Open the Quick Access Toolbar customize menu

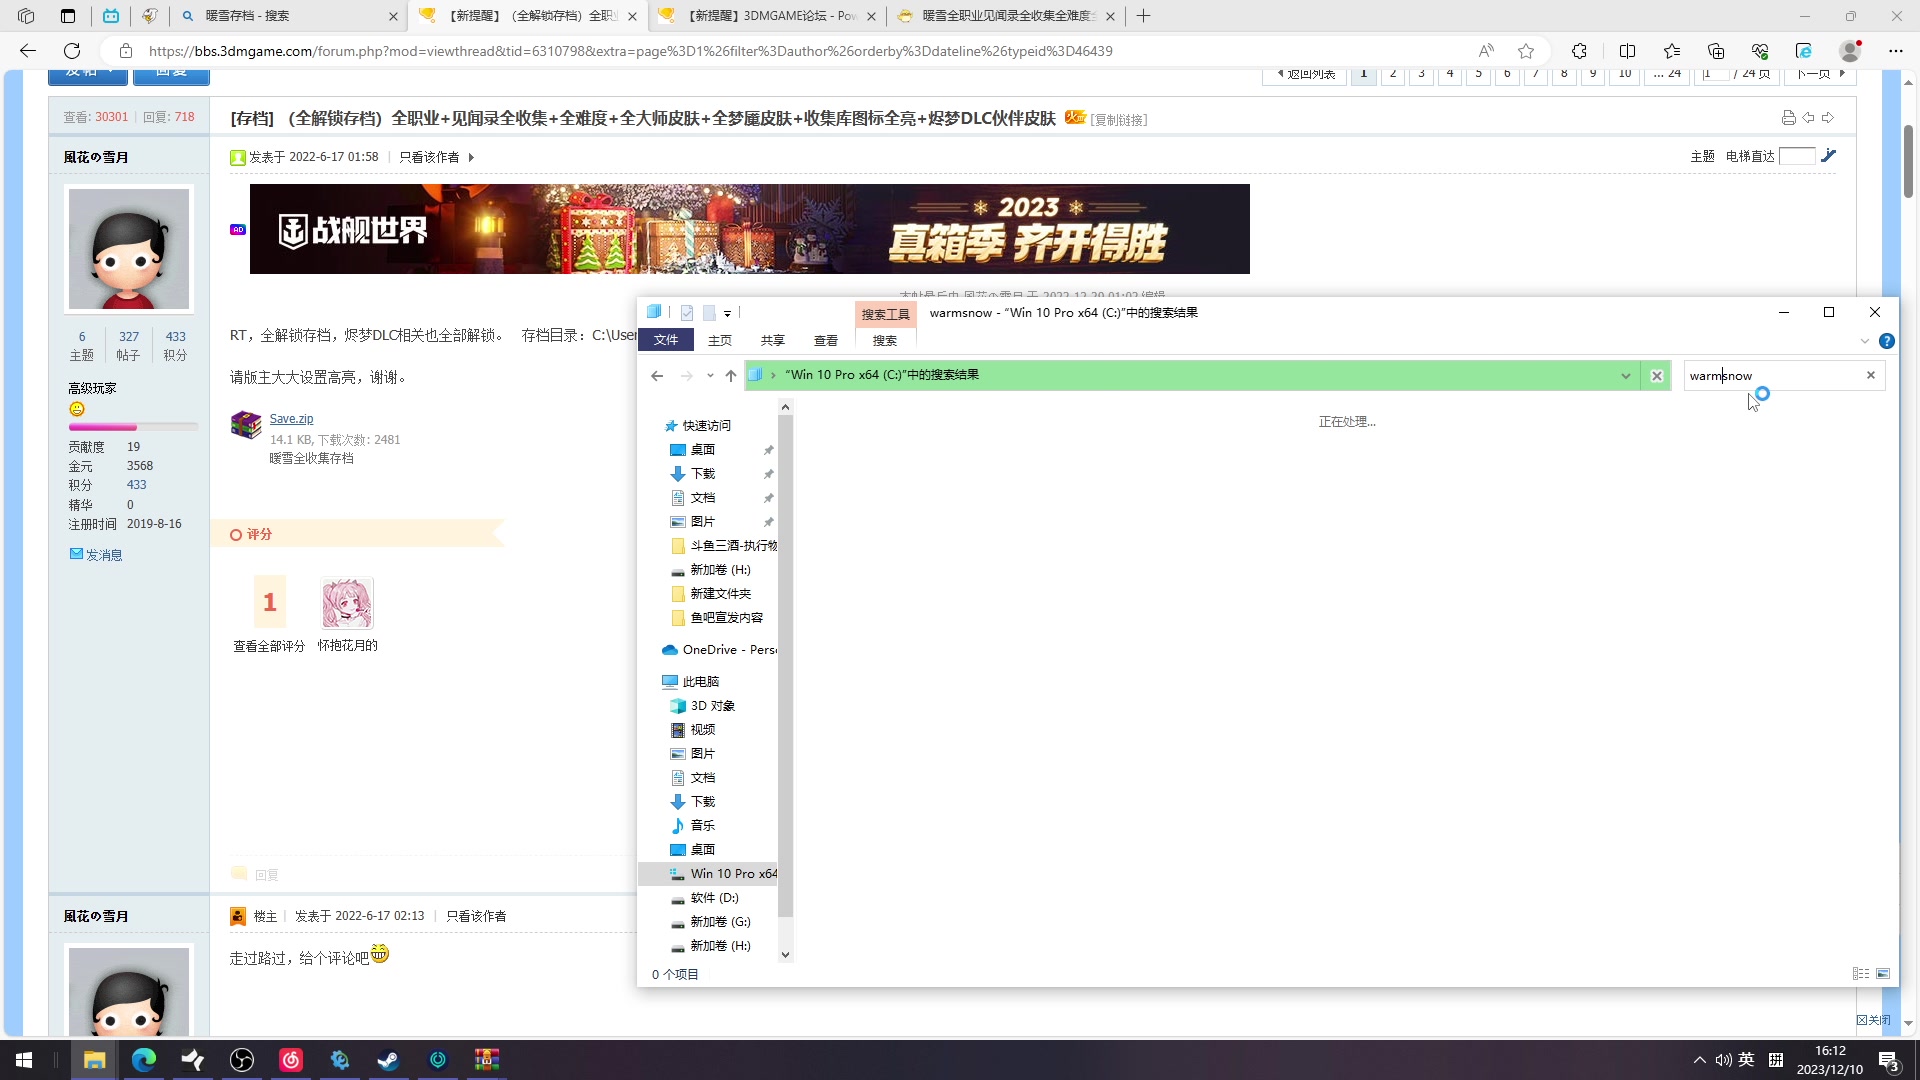click(x=727, y=314)
